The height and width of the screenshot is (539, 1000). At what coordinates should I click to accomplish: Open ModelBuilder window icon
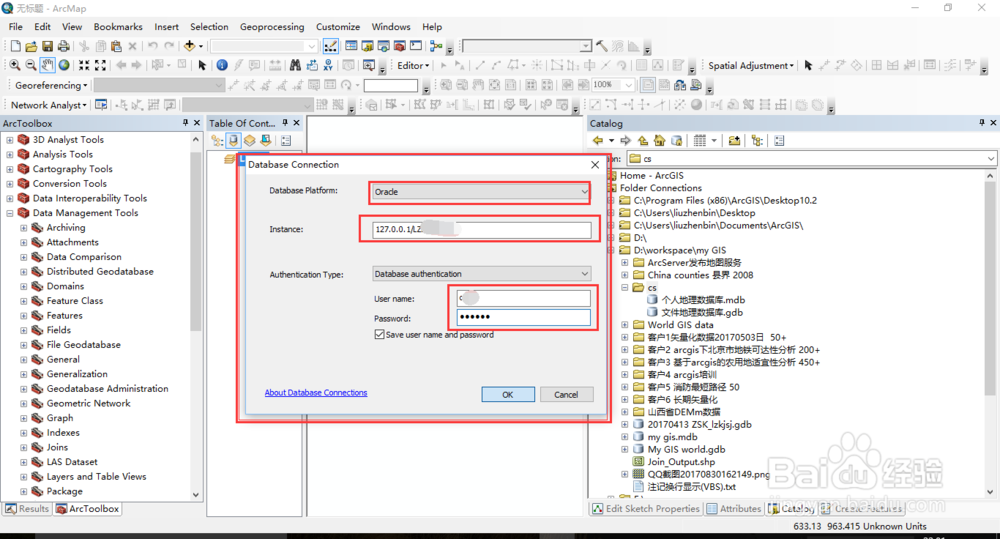pyautogui.click(x=436, y=46)
